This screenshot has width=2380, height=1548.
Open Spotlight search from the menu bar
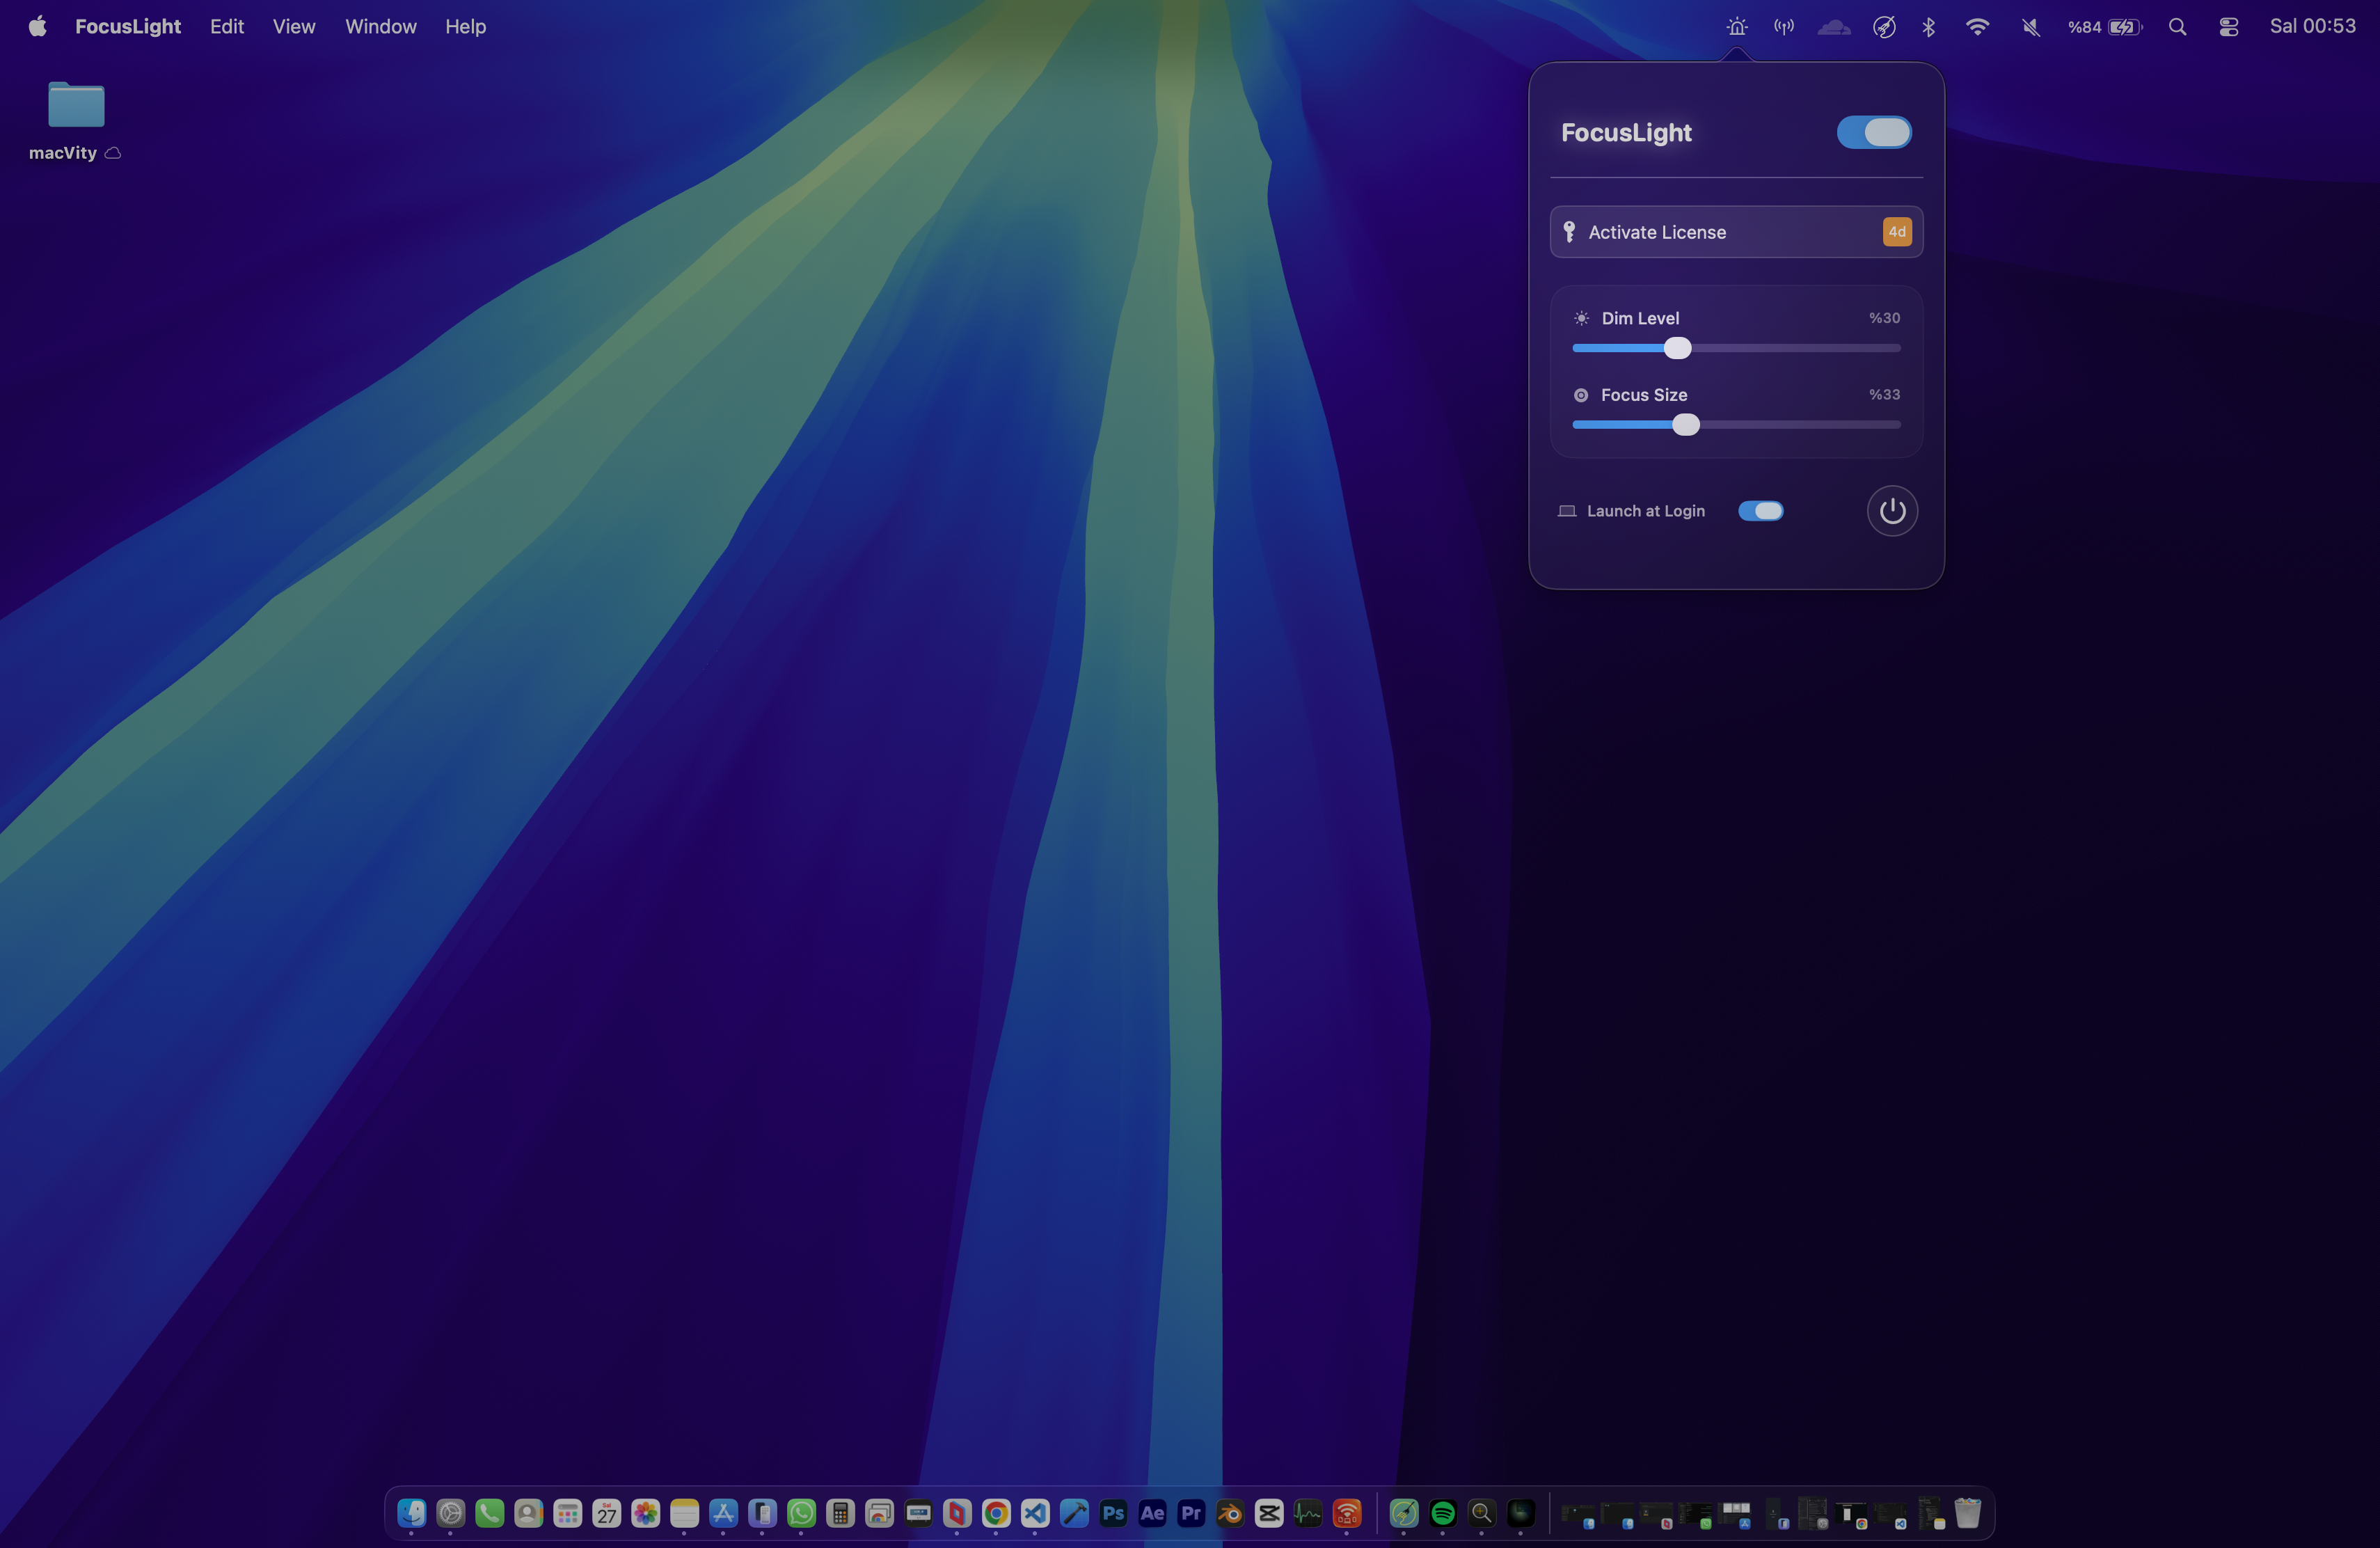[2177, 26]
